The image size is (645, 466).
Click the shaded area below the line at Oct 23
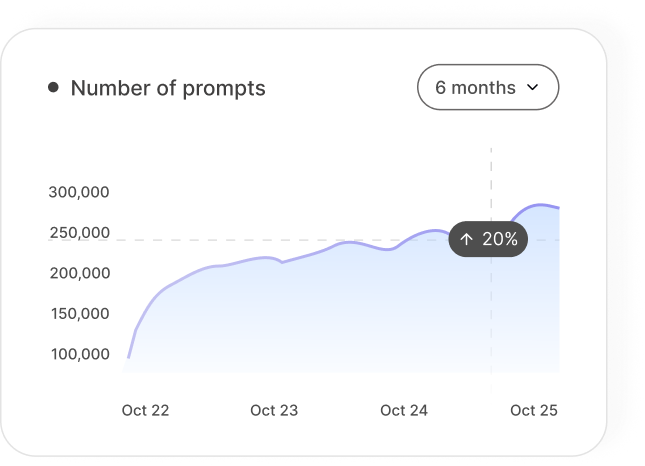274,321
